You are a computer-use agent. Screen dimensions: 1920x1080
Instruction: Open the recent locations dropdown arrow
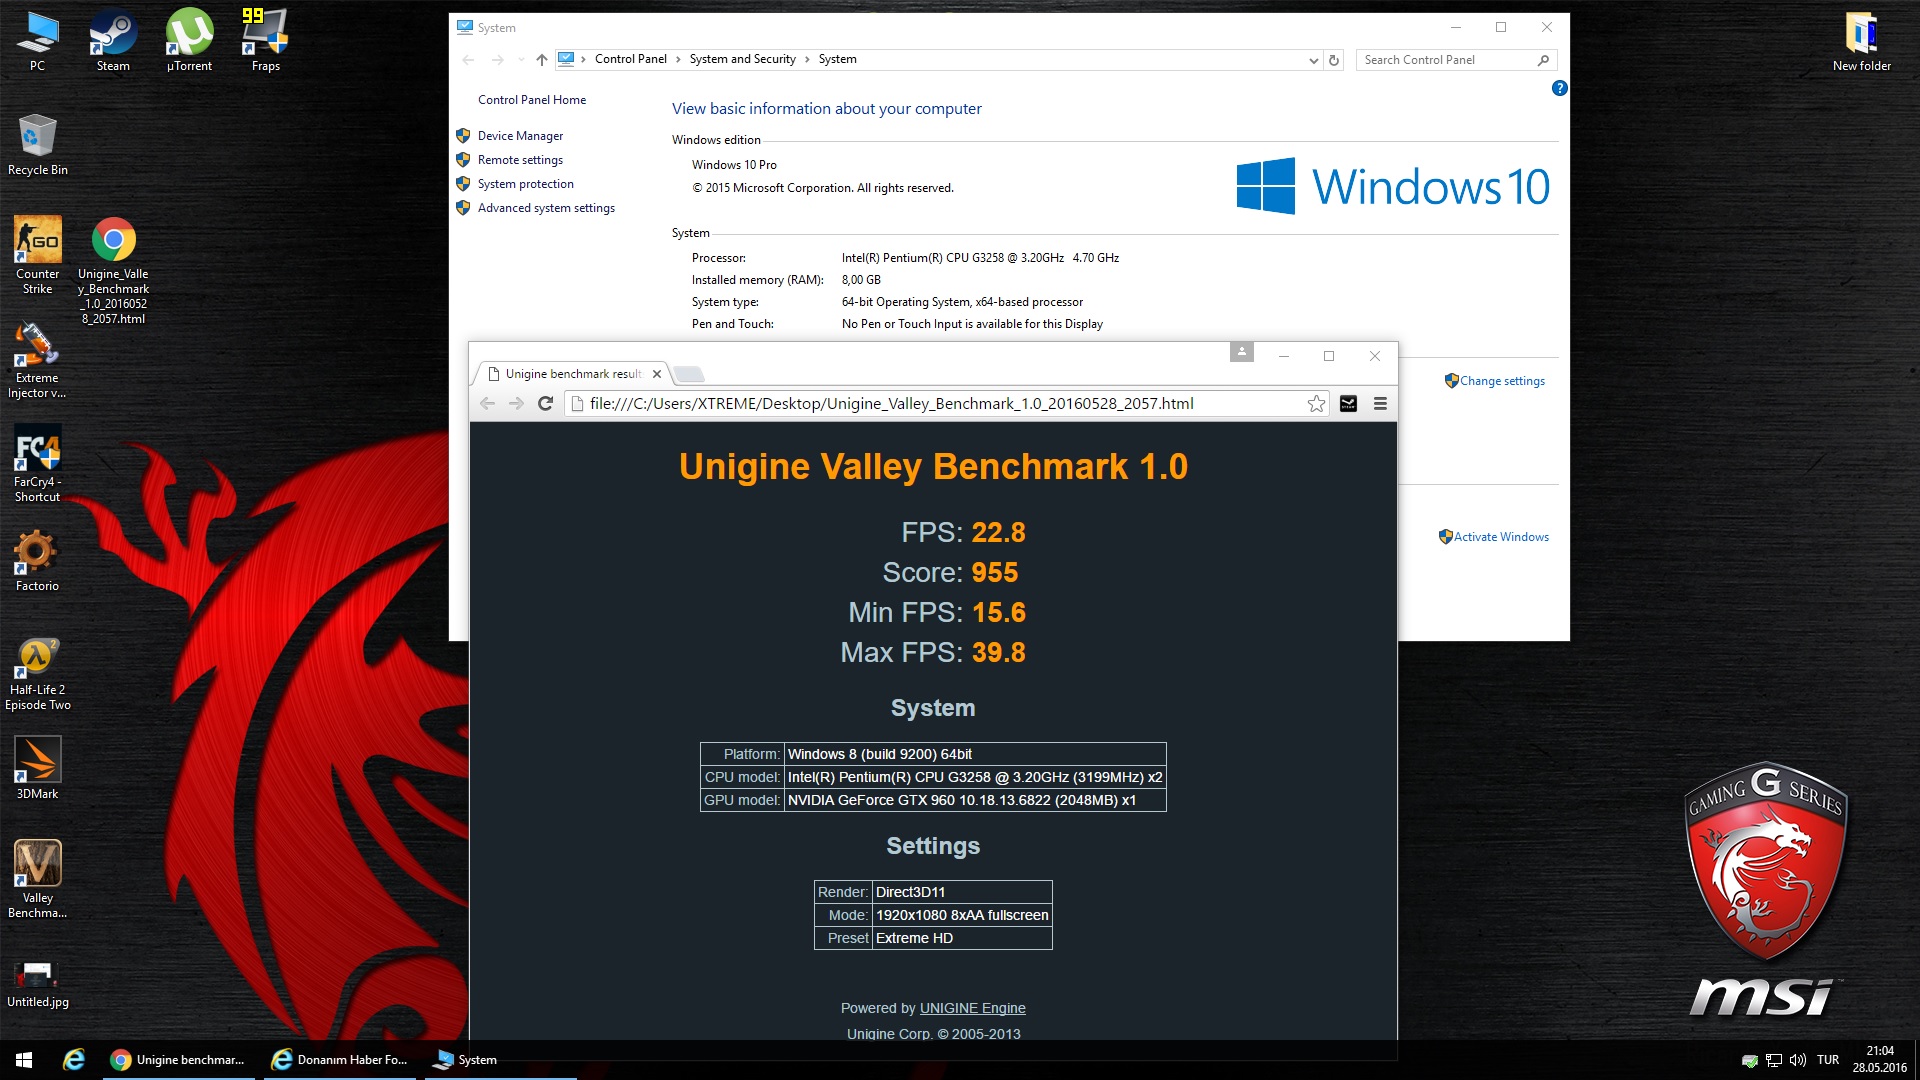point(520,60)
